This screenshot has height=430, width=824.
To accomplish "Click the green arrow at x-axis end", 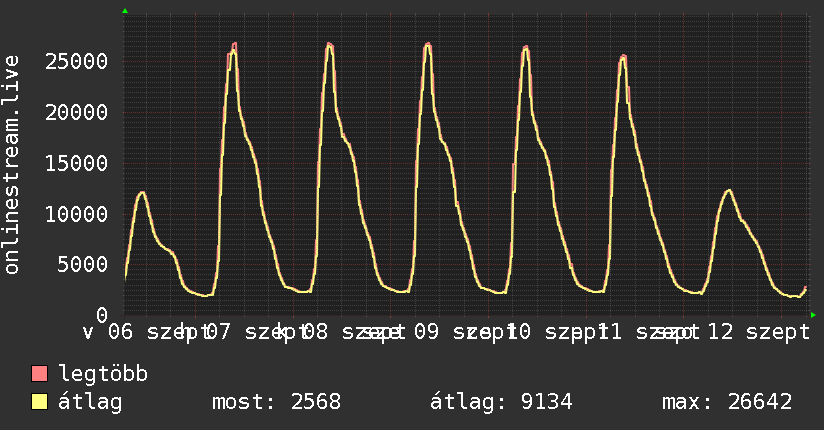I will pos(813,315).
